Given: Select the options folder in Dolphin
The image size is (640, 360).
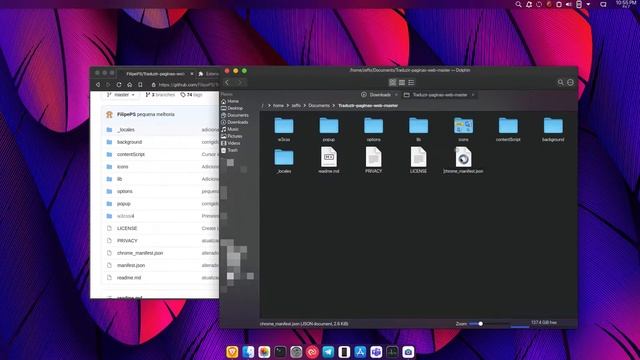Looking at the screenshot, I should [x=373, y=129].
